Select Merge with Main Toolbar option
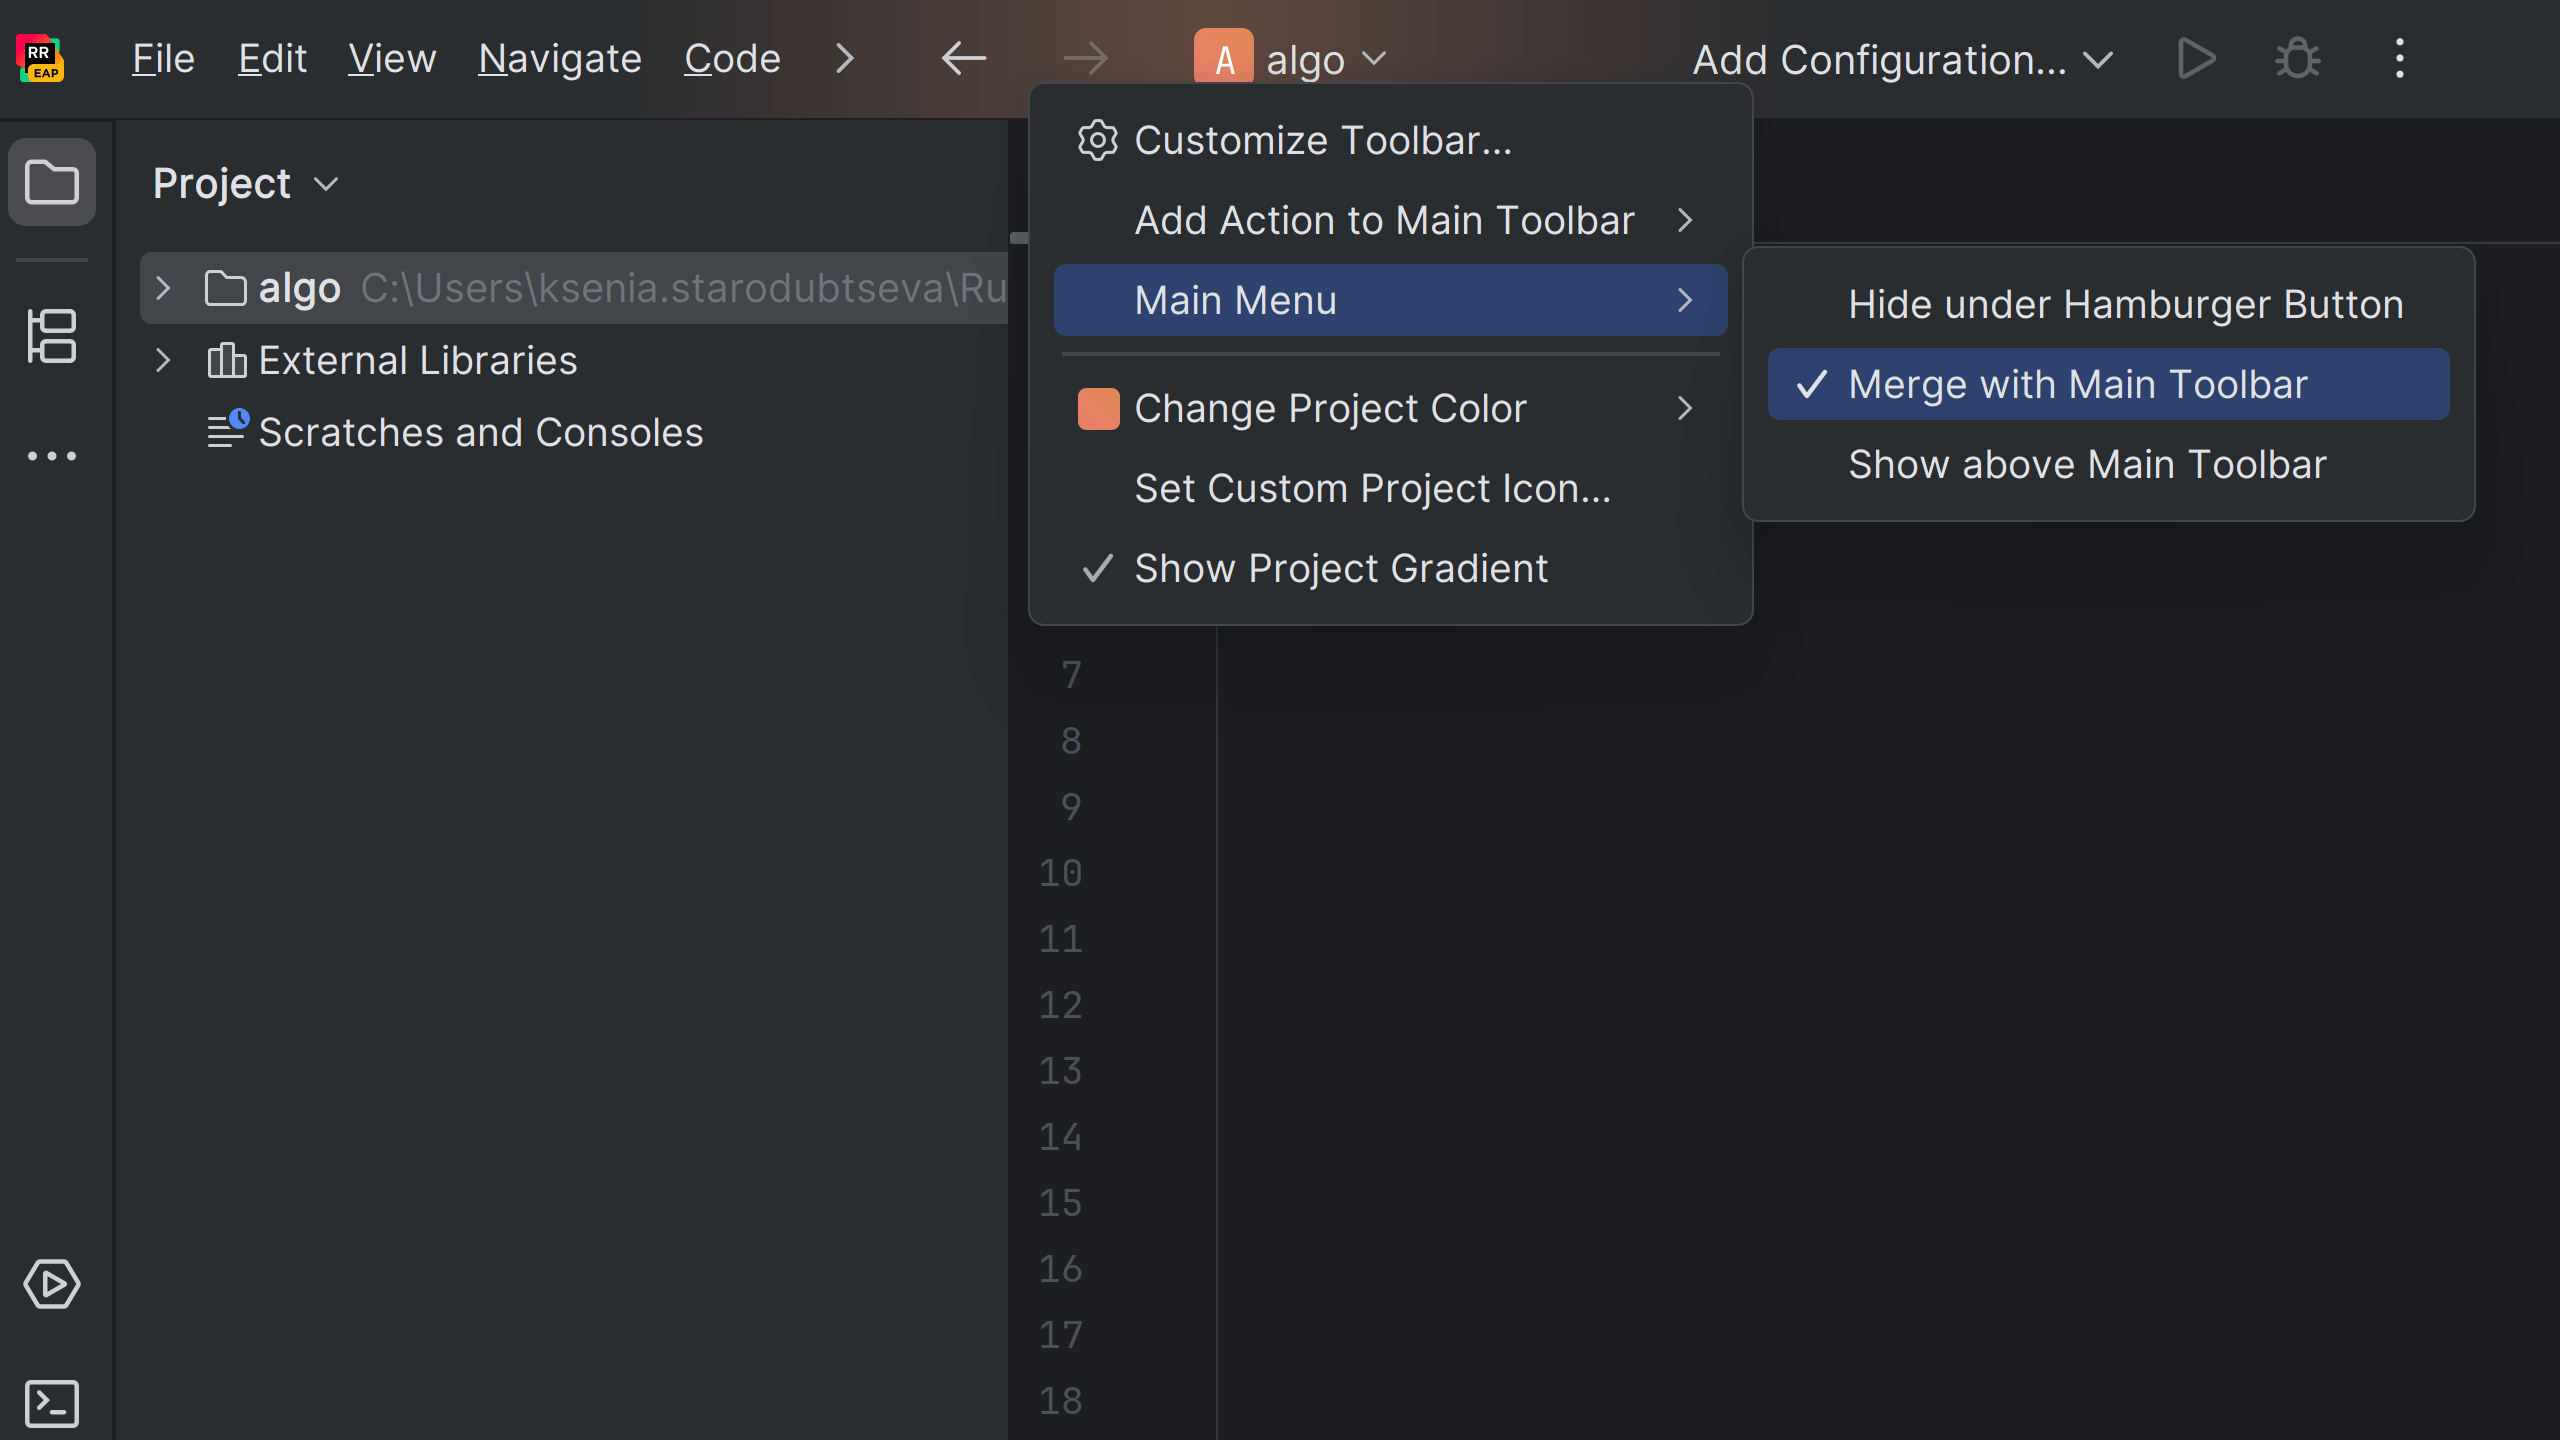2560x1440 pixels. click(2078, 384)
